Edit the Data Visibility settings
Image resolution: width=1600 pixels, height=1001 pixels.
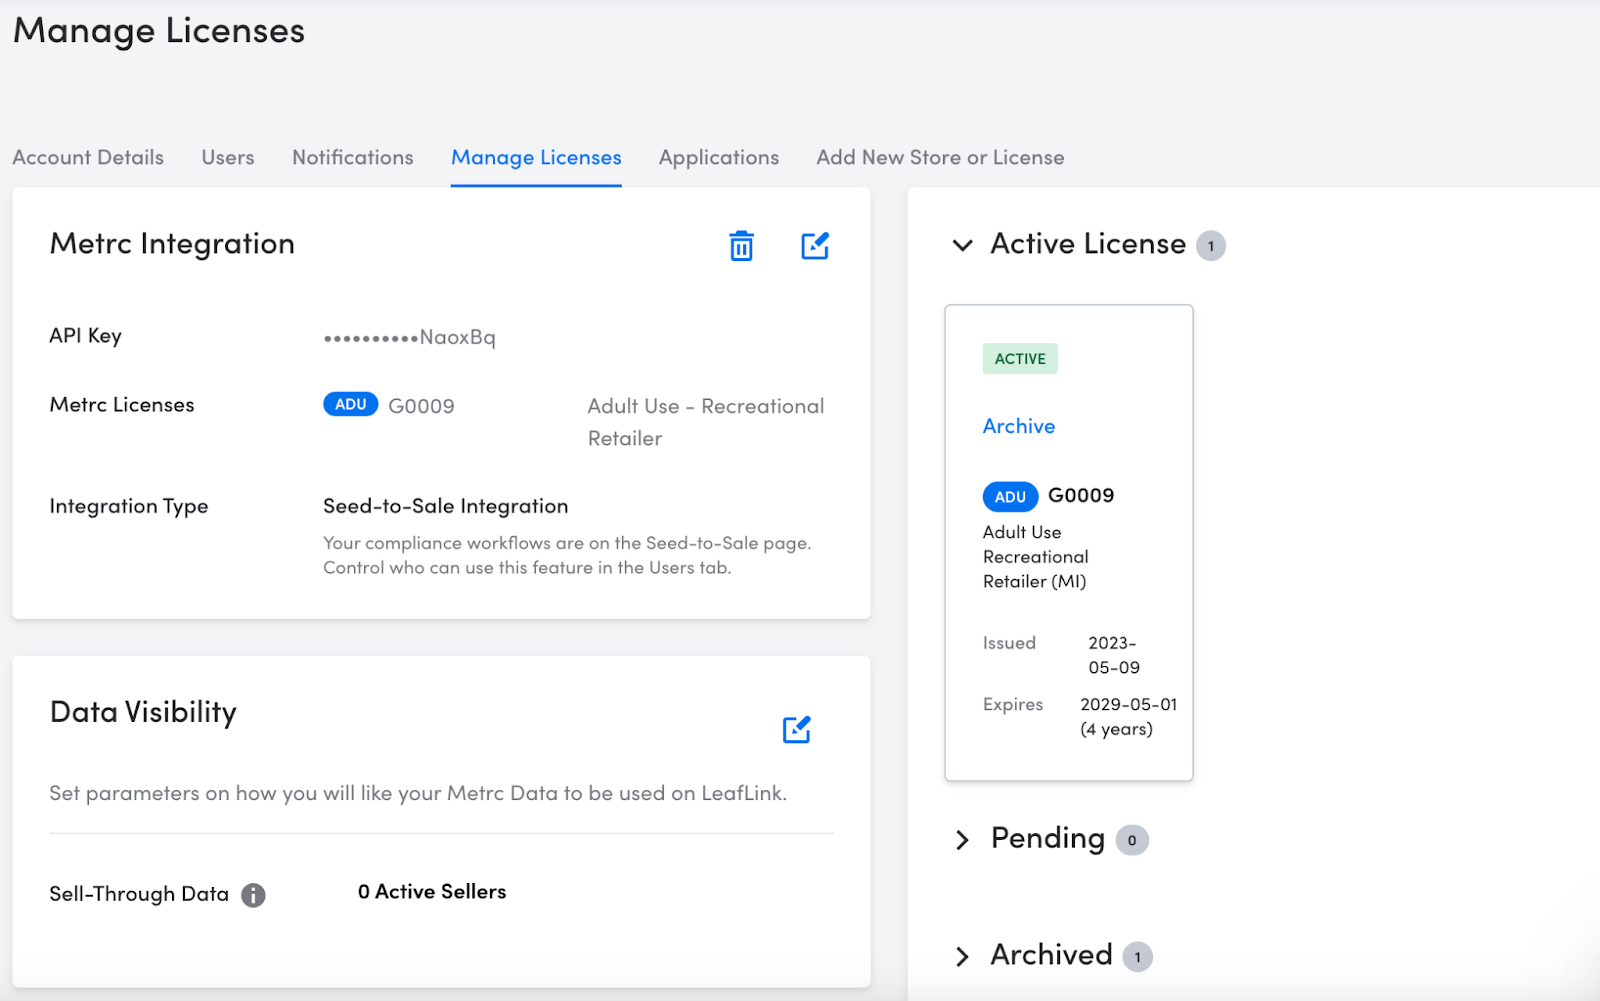tap(796, 730)
